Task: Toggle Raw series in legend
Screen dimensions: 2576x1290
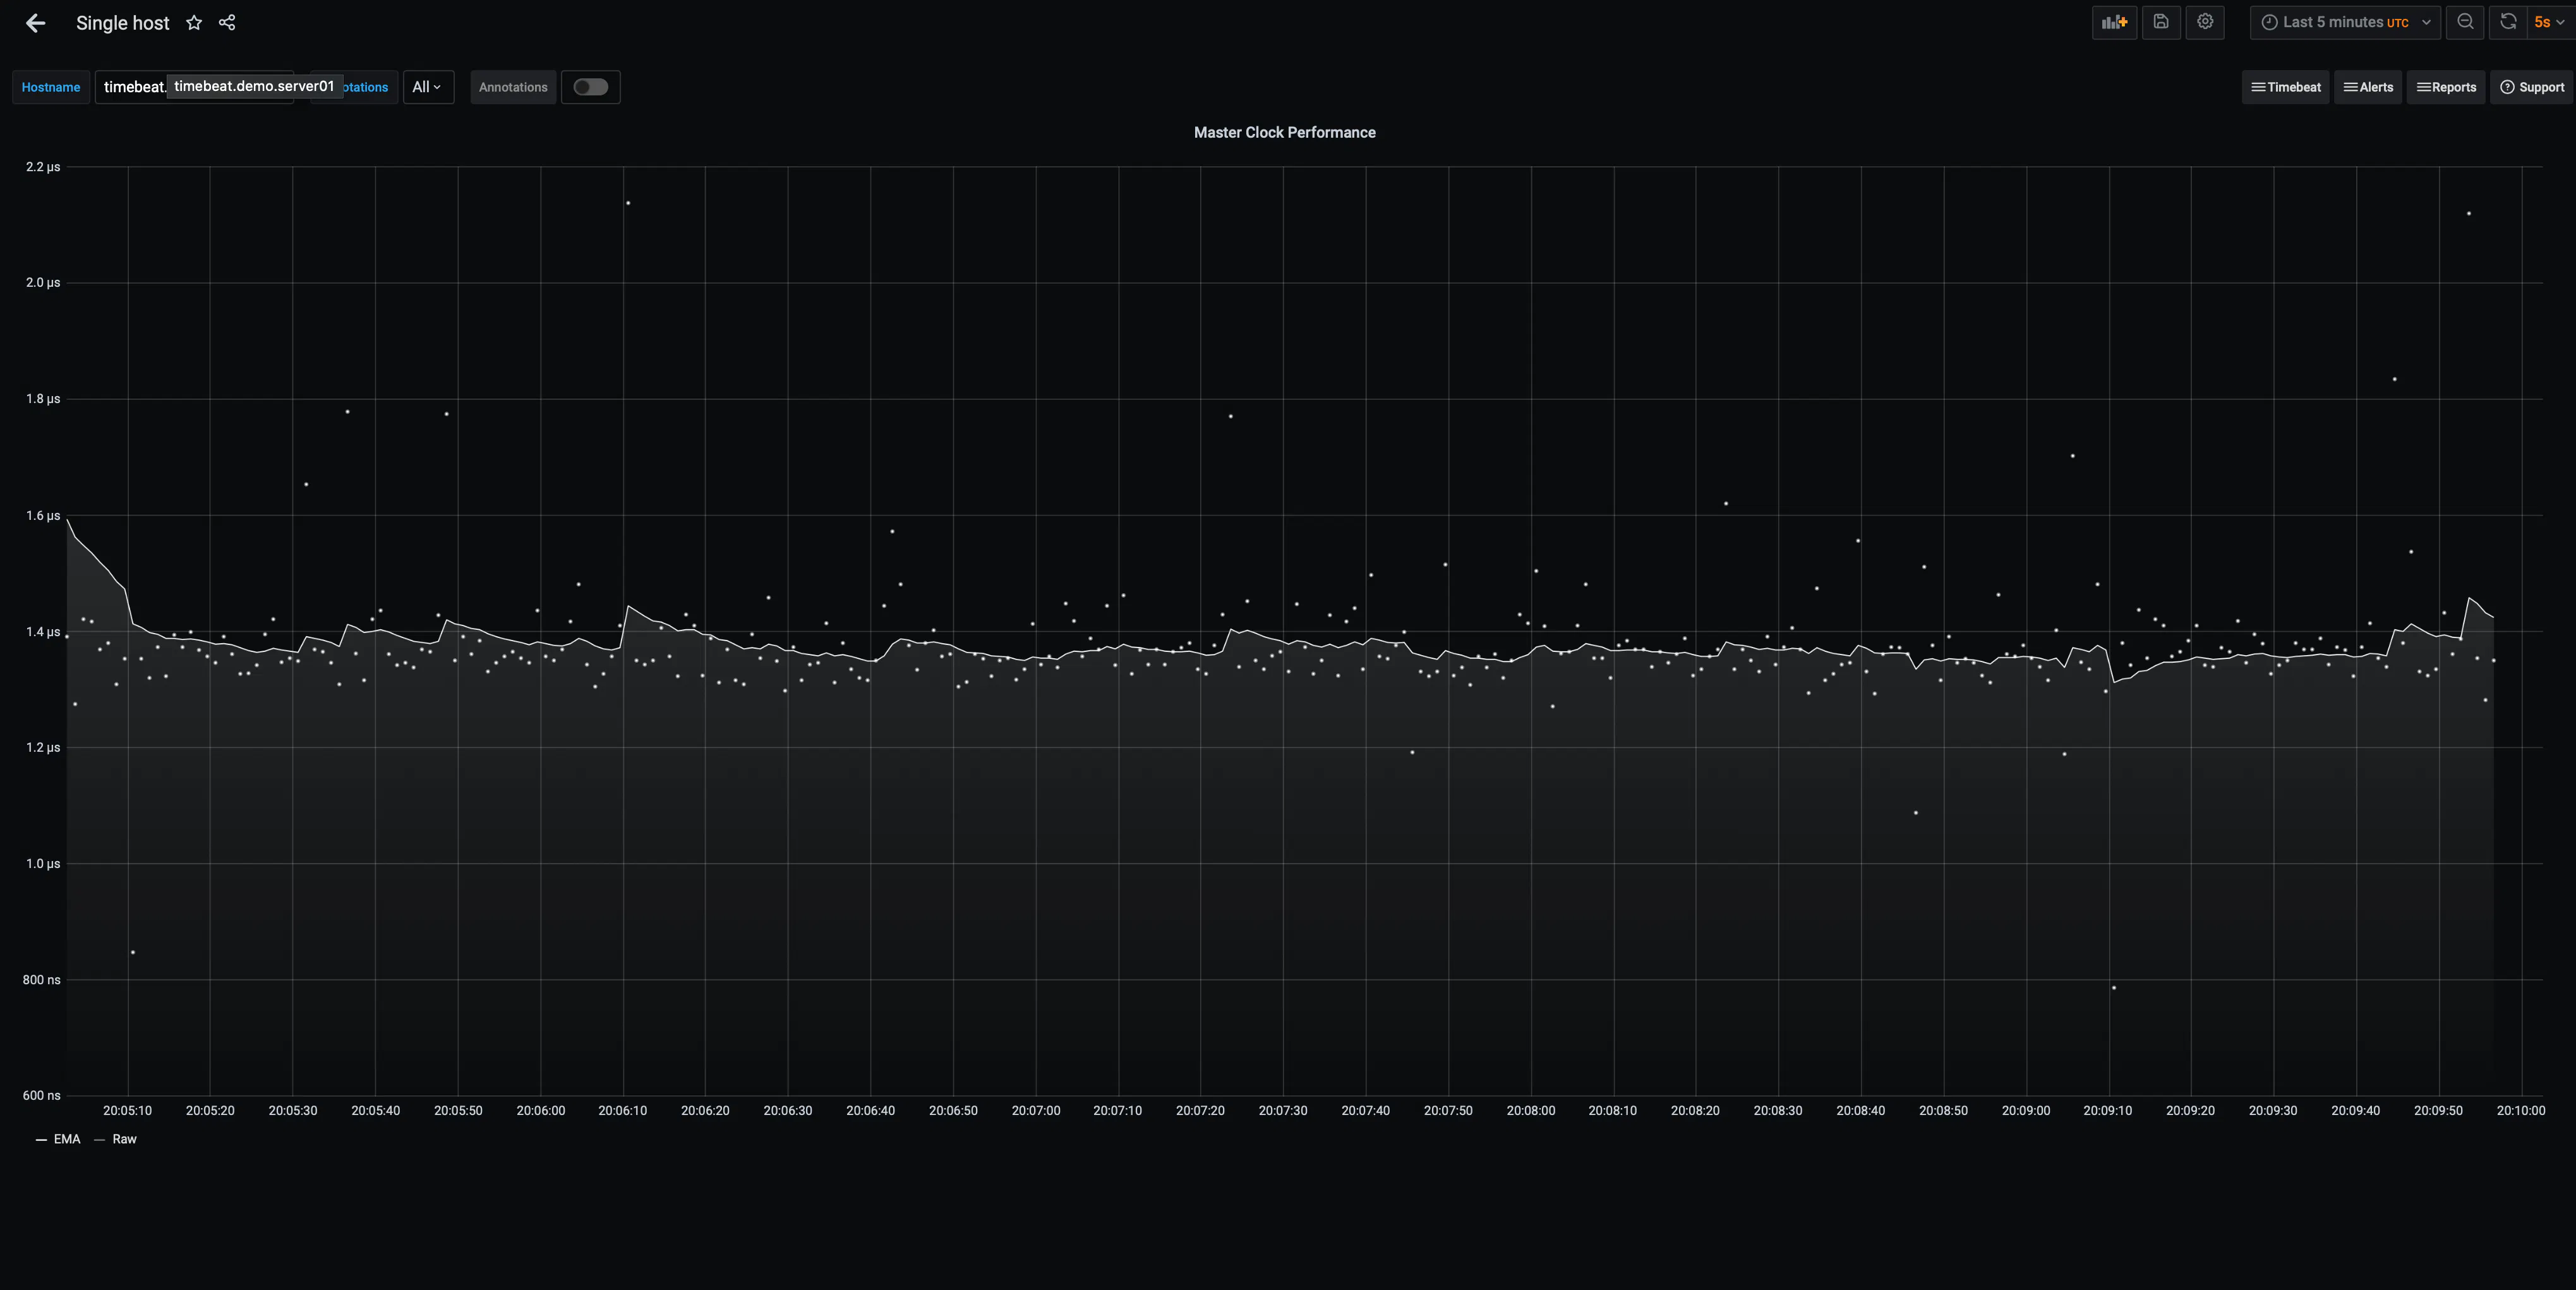Action: click(x=116, y=1139)
